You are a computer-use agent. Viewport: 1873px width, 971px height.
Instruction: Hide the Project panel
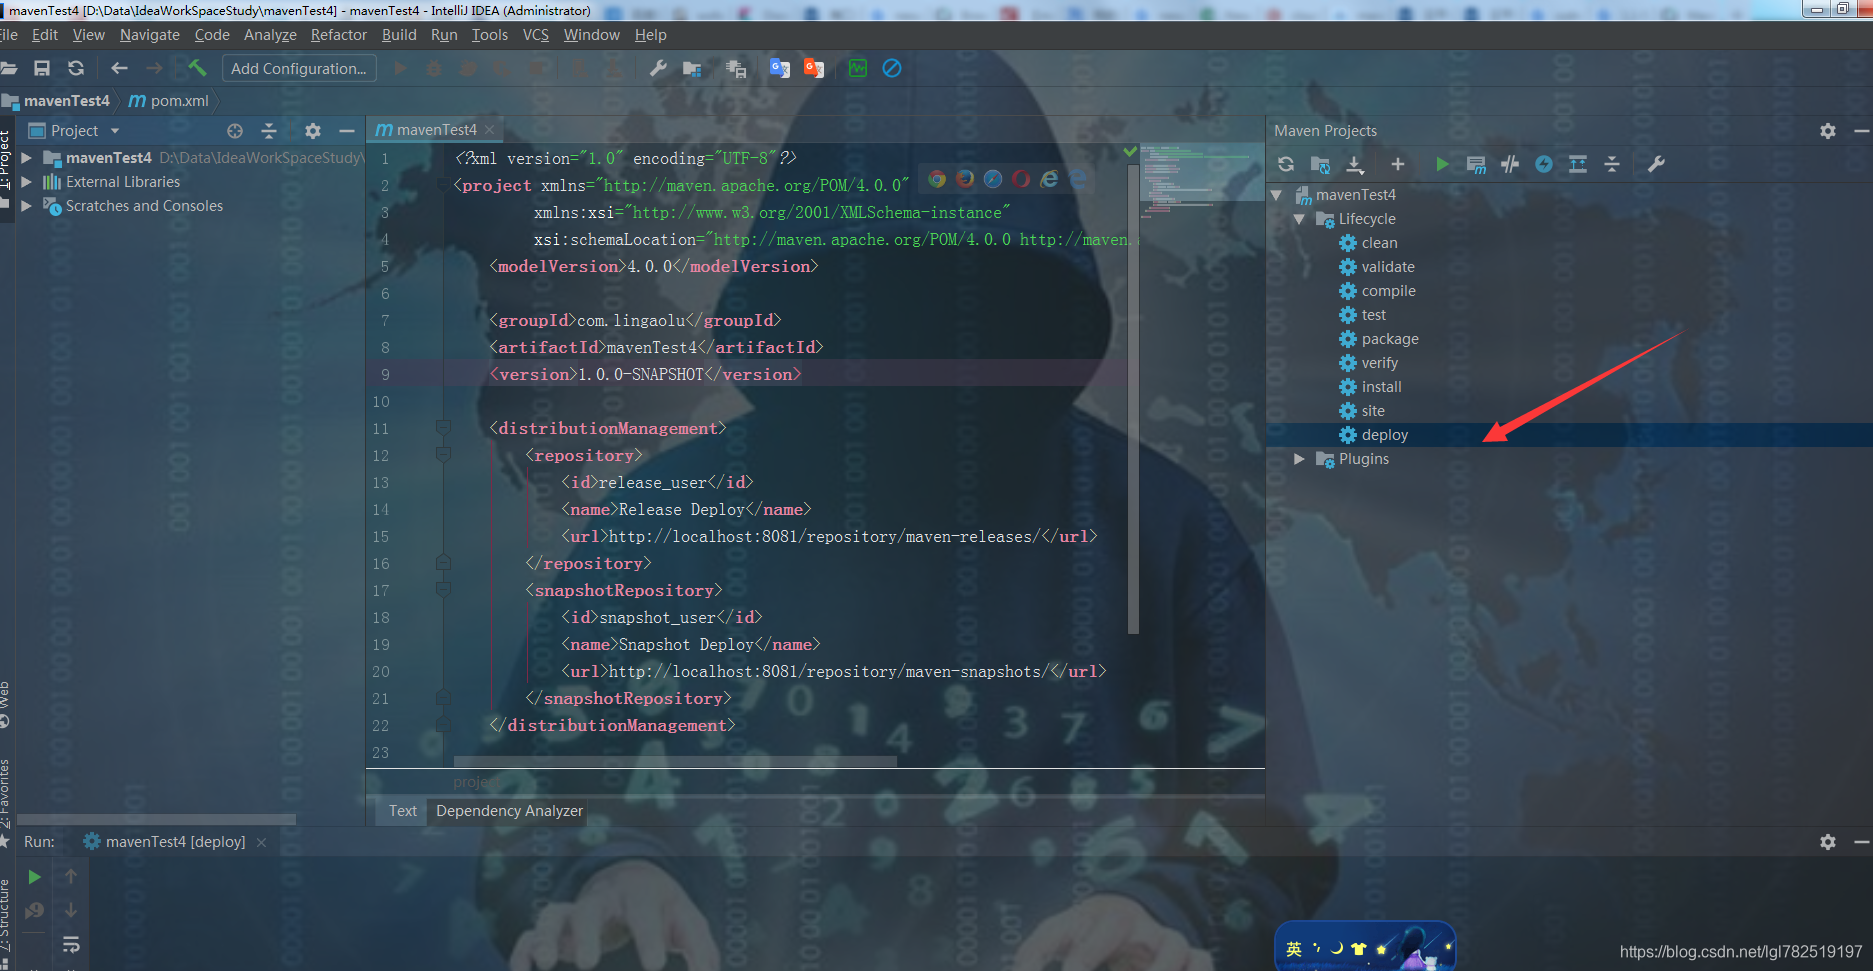click(x=347, y=131)
